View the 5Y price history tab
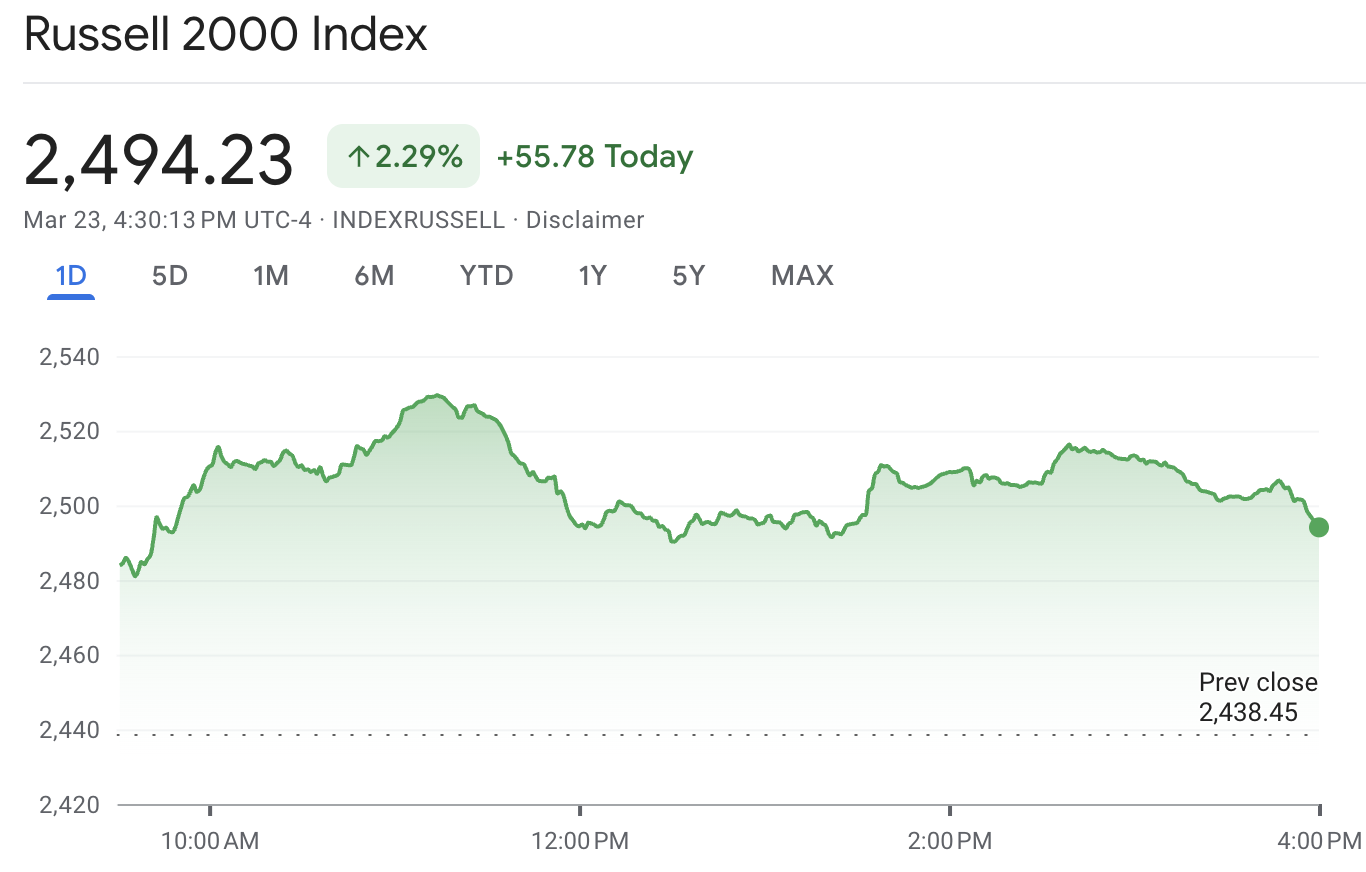The width and height of the screenshot is (1366, 872). (x=689, y=275)
